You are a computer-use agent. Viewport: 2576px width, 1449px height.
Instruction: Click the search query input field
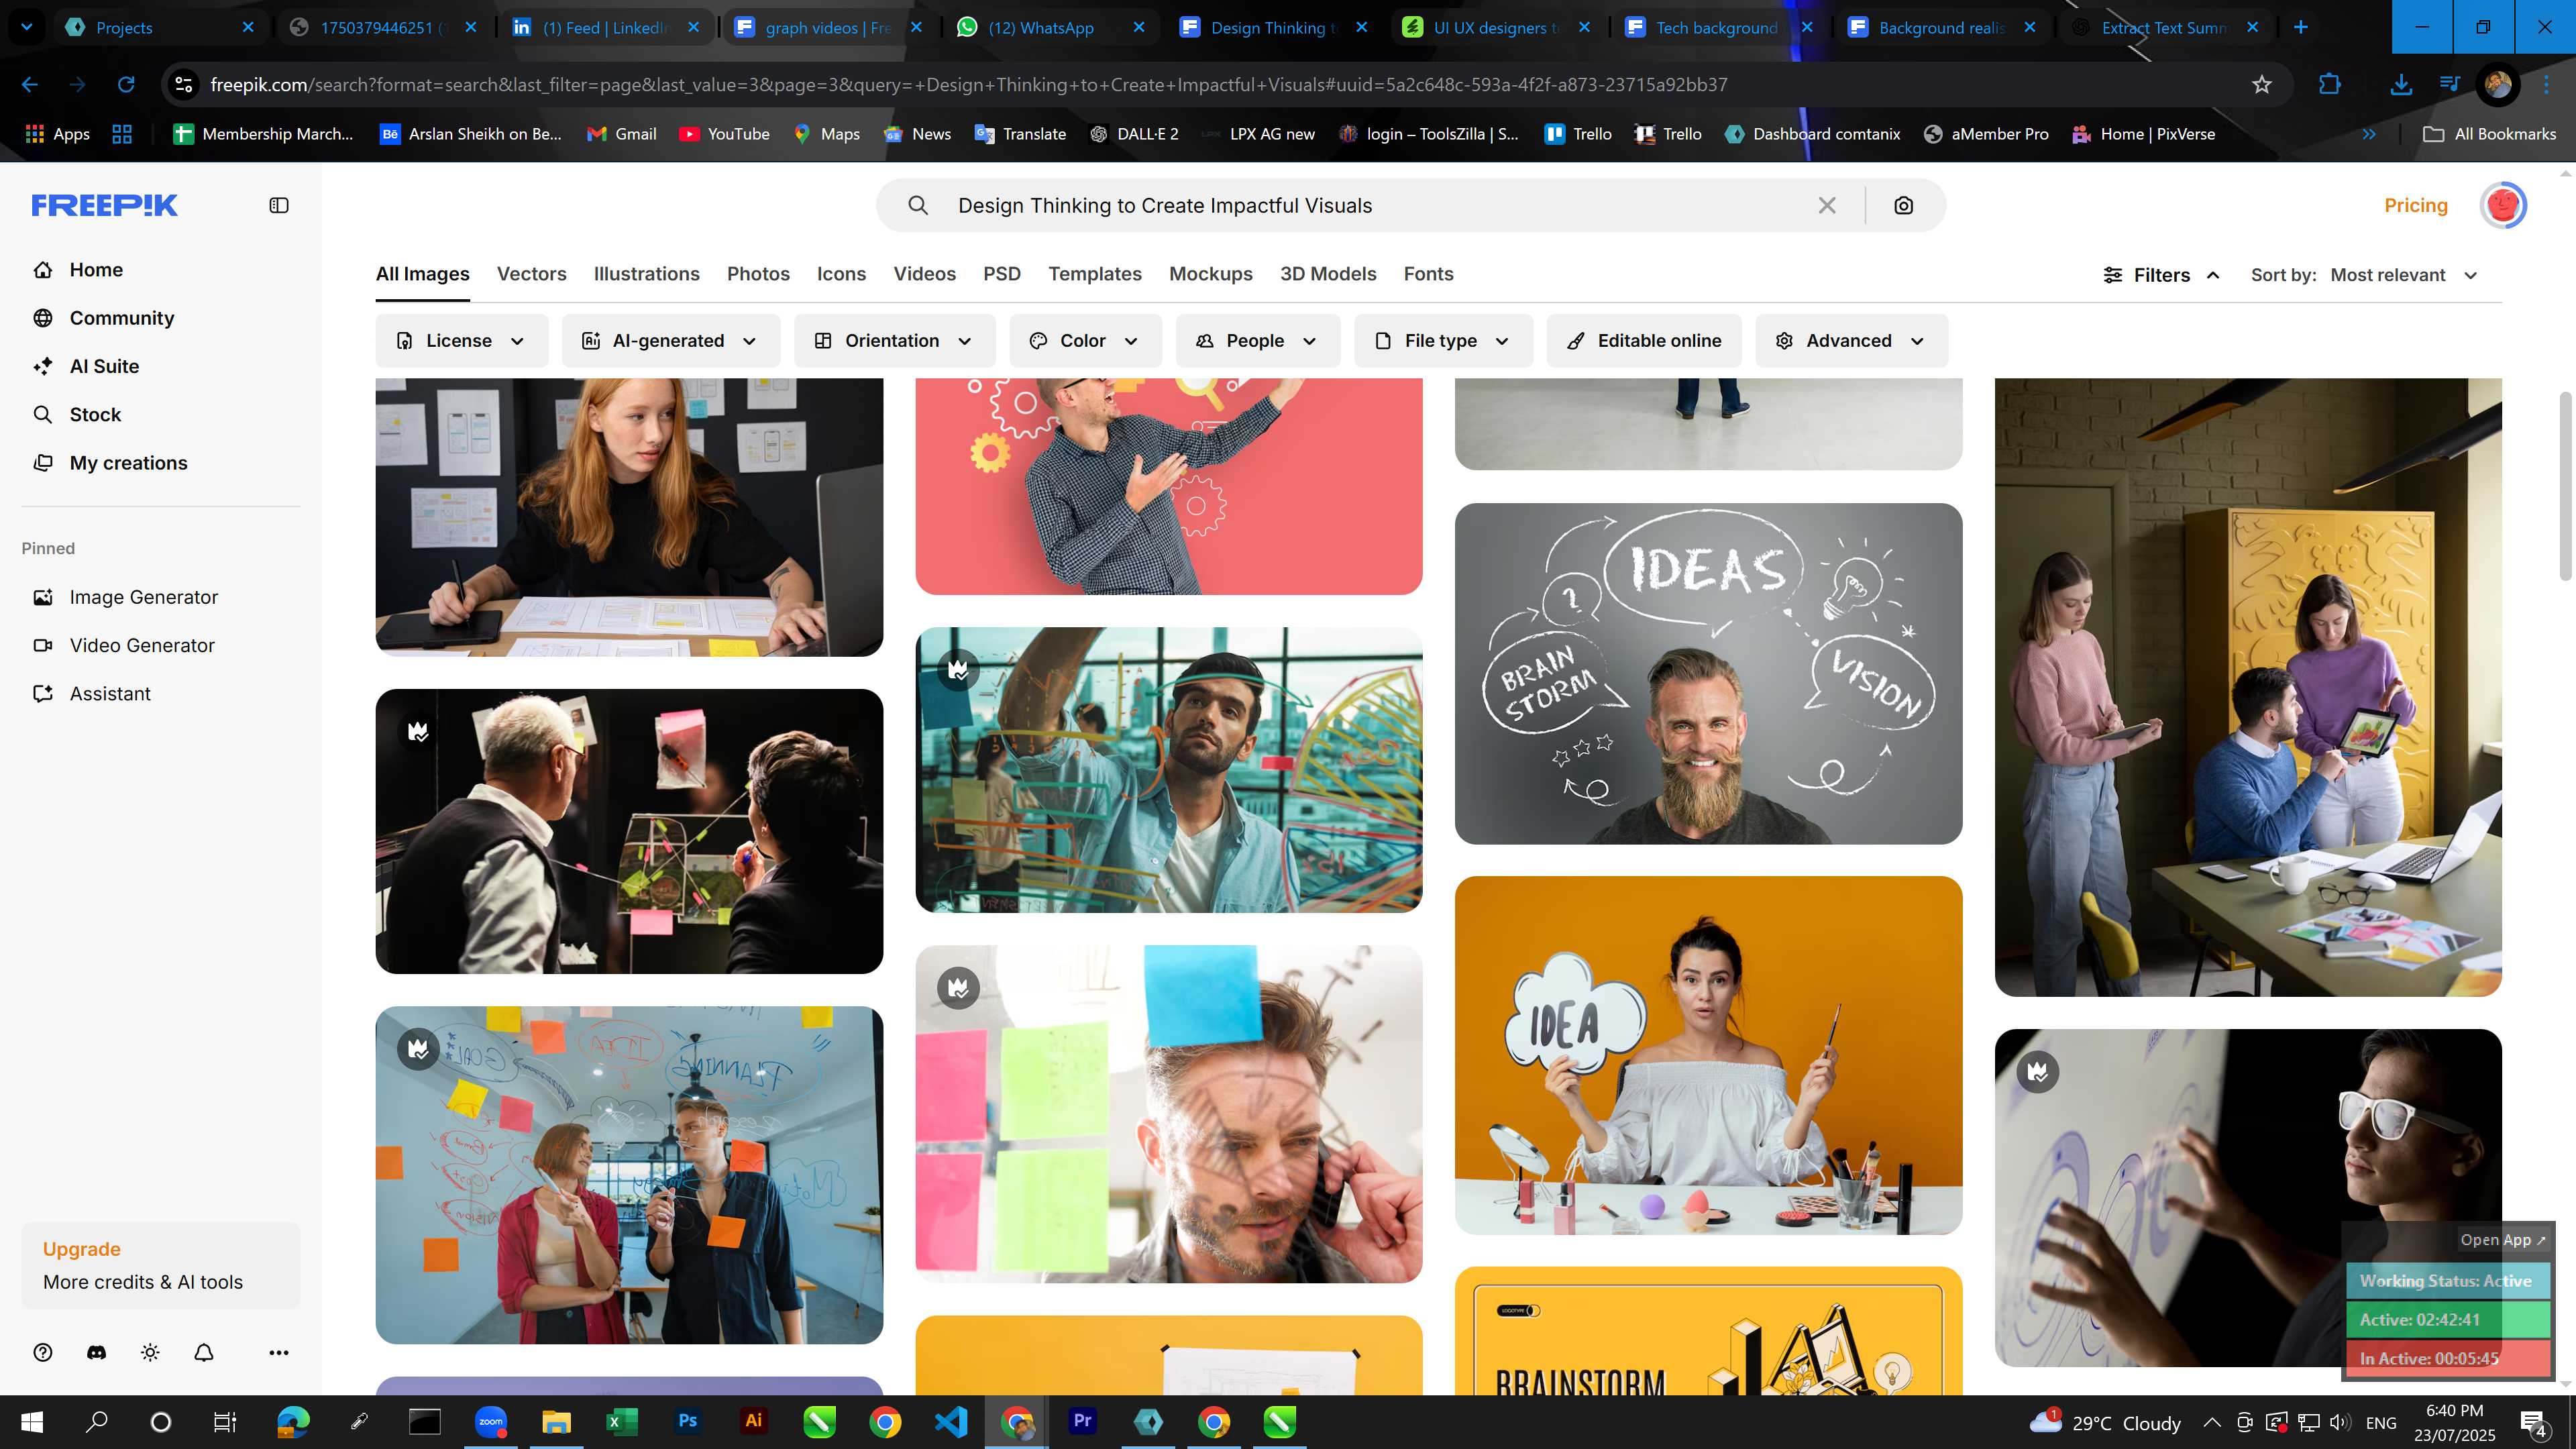[1380, 205]
